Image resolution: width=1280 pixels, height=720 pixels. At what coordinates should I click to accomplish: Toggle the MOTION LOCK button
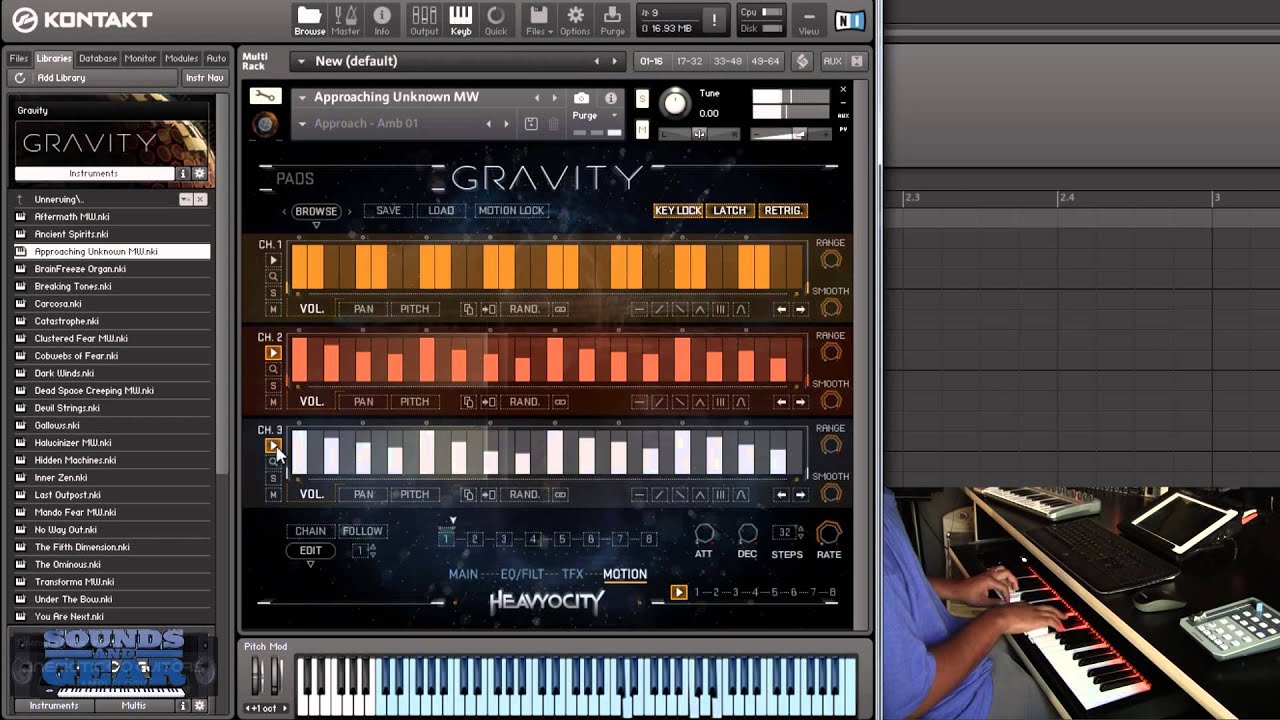(511, 211)
